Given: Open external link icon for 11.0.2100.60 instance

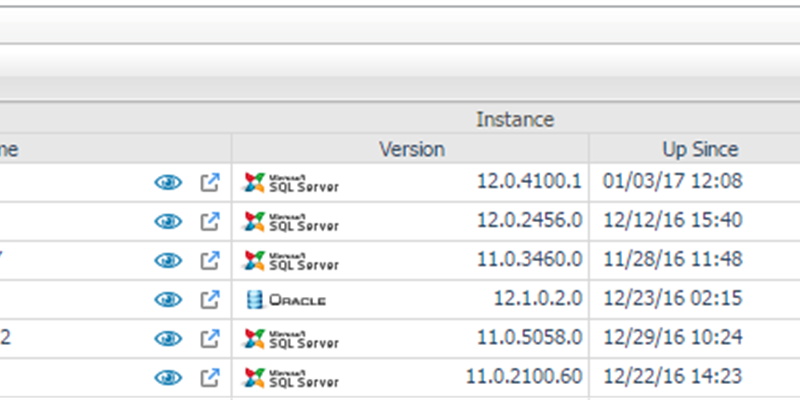Looking at the screenshot, I should tap(210, 378).
